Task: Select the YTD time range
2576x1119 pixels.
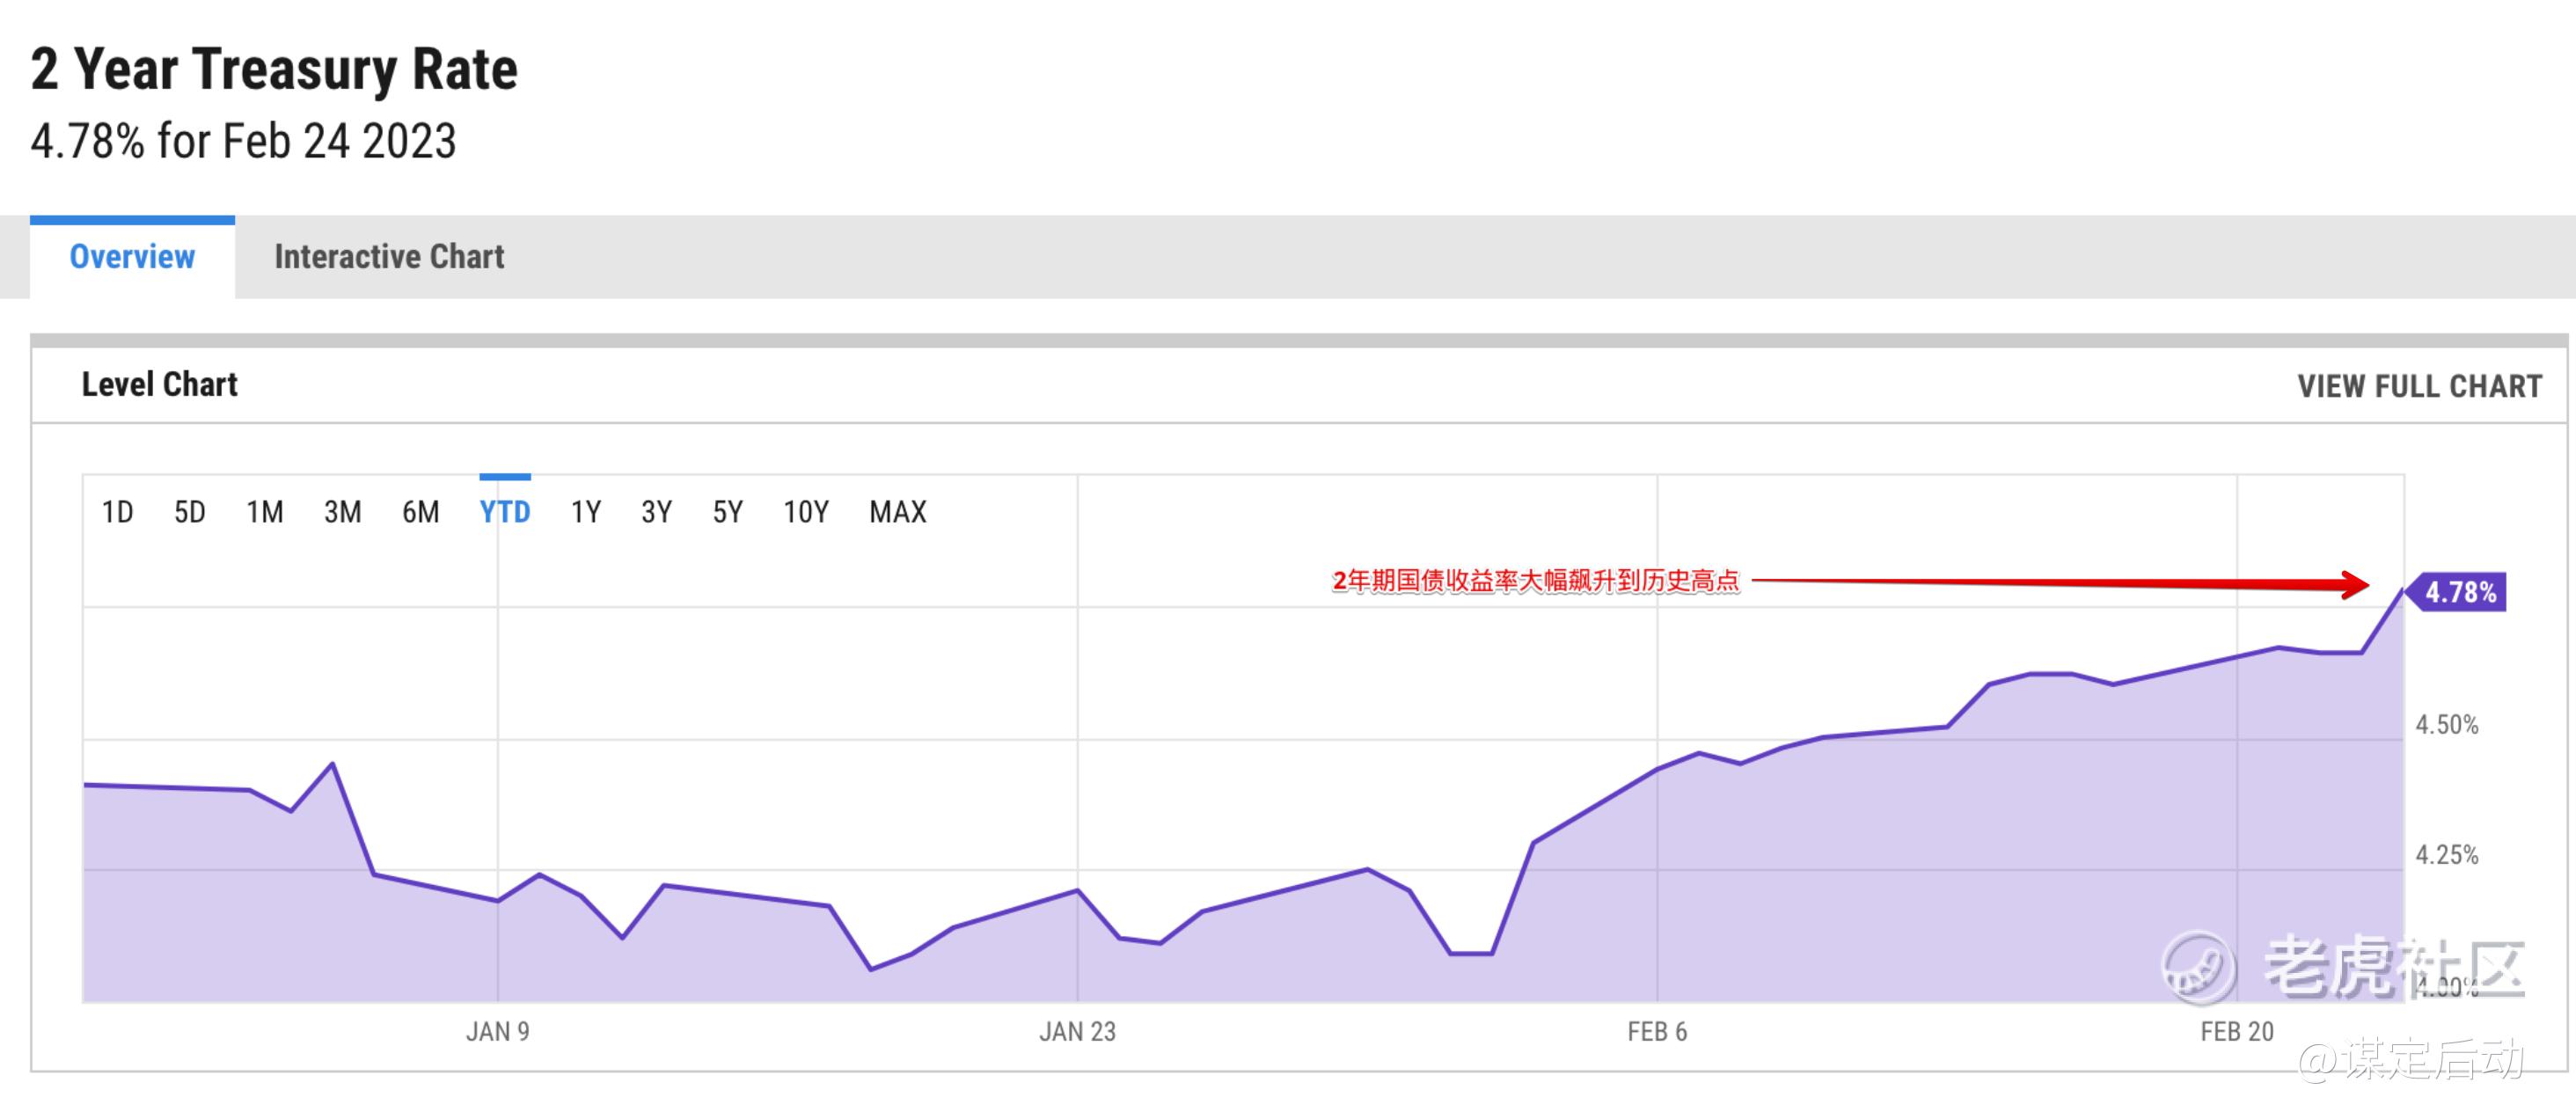Action: click(504, 512)
